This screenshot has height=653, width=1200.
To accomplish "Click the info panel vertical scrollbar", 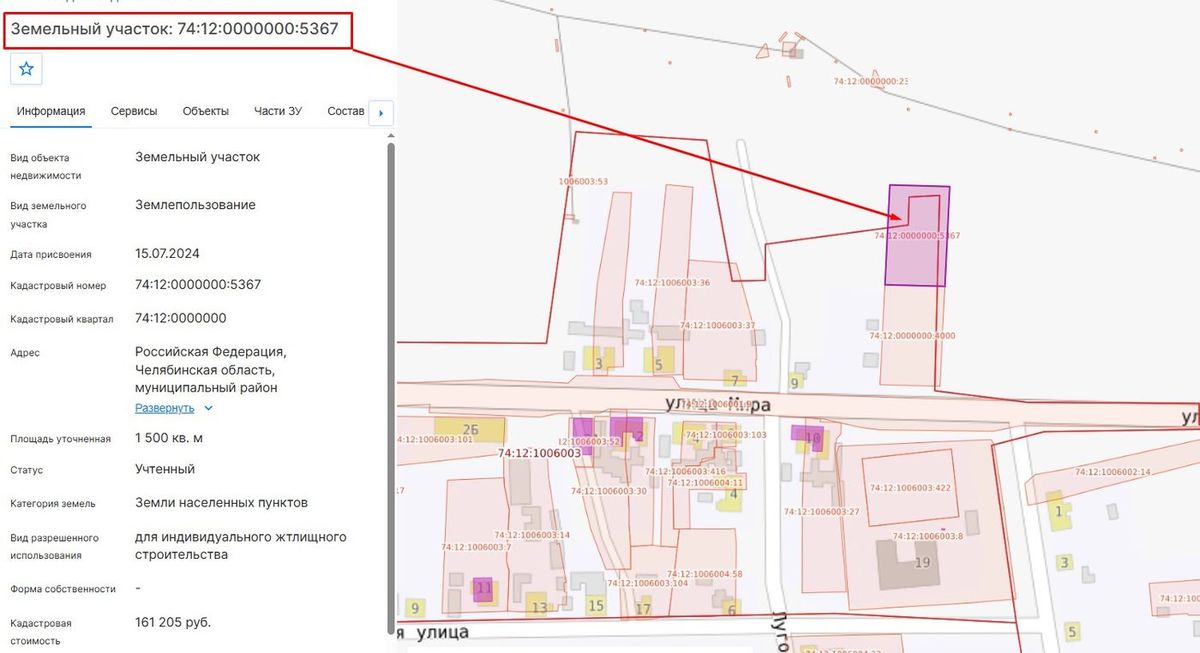I will [391, 388].
